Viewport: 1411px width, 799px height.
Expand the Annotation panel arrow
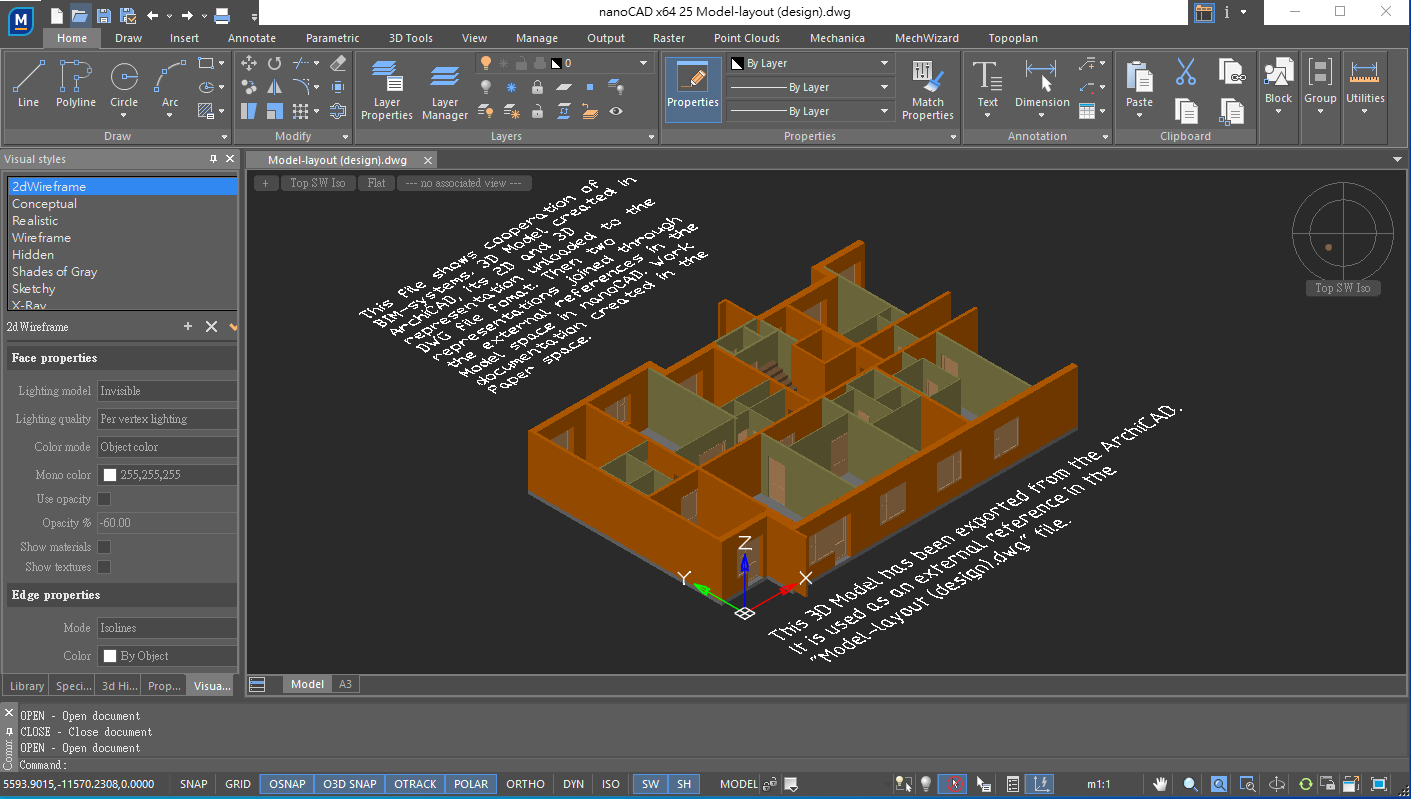coord(1106,137)
